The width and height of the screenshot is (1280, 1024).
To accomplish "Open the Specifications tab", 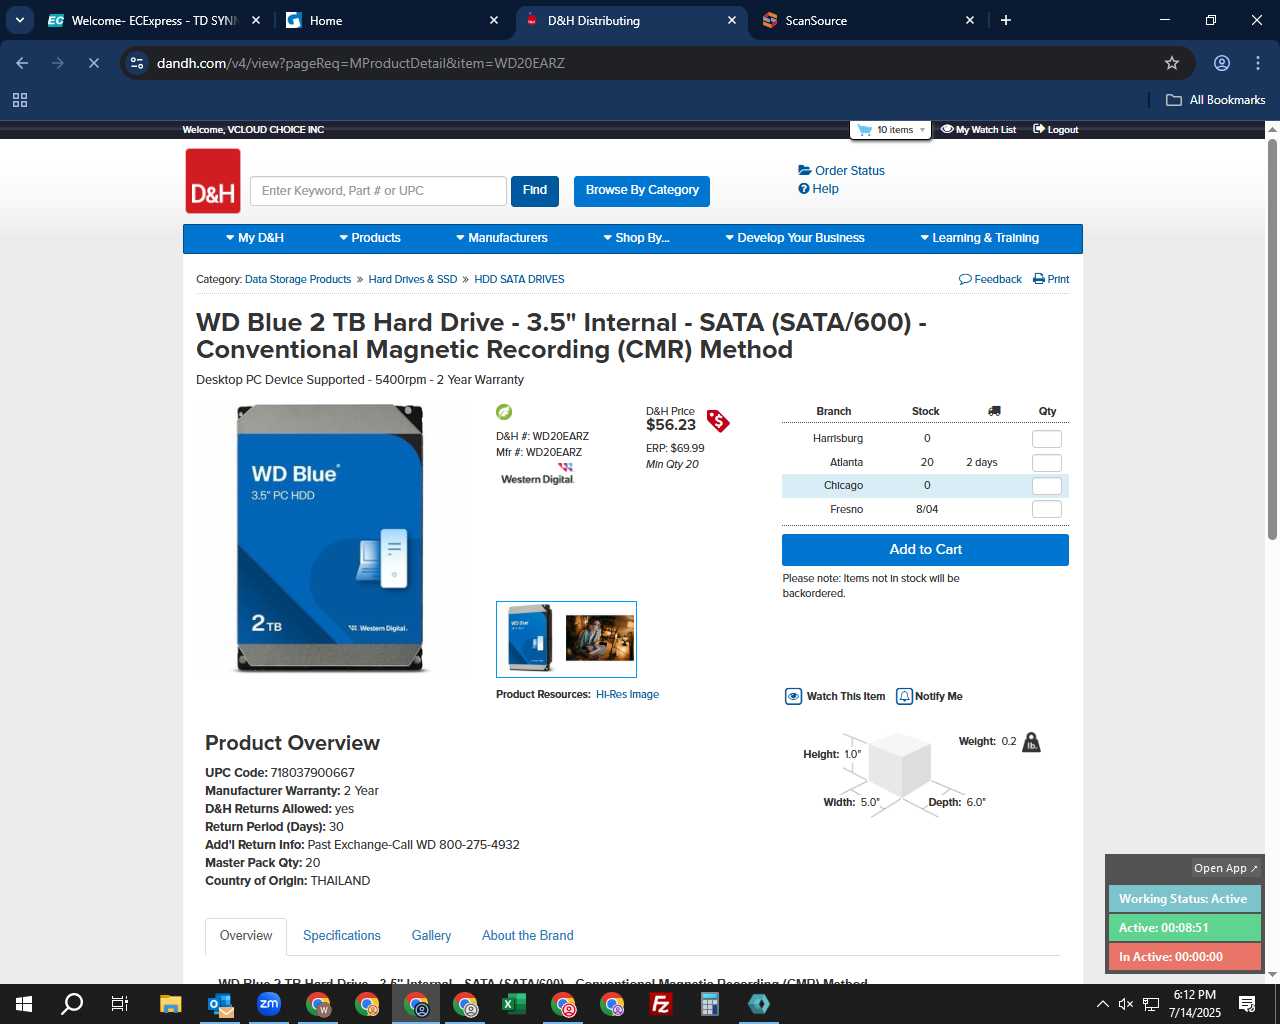I will pyautogui.click(x=342, y=936).
